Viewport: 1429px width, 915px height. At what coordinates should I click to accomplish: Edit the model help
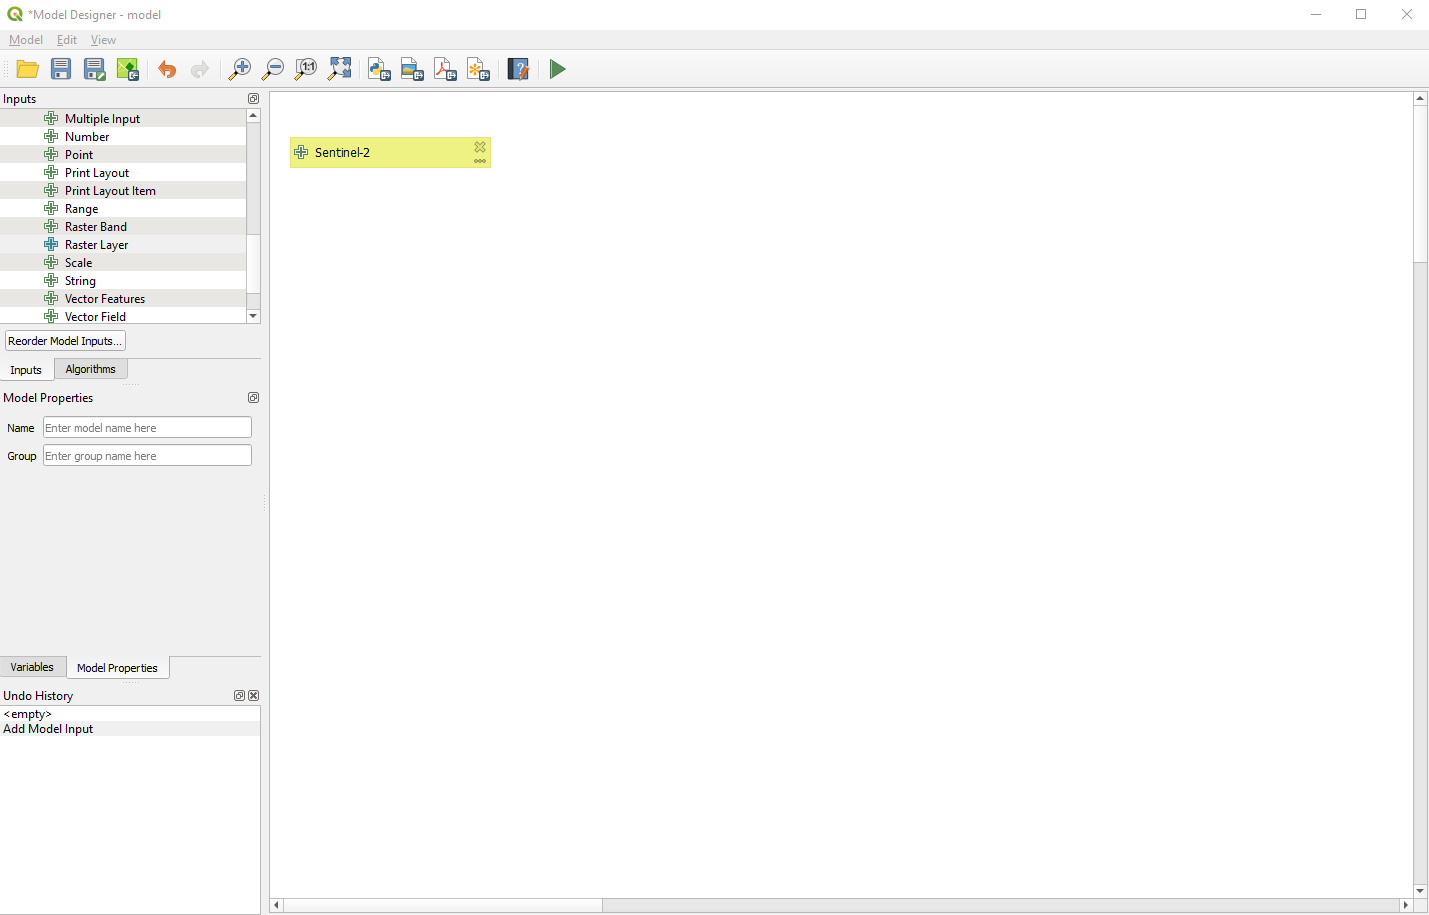click(x=518, y=69)
